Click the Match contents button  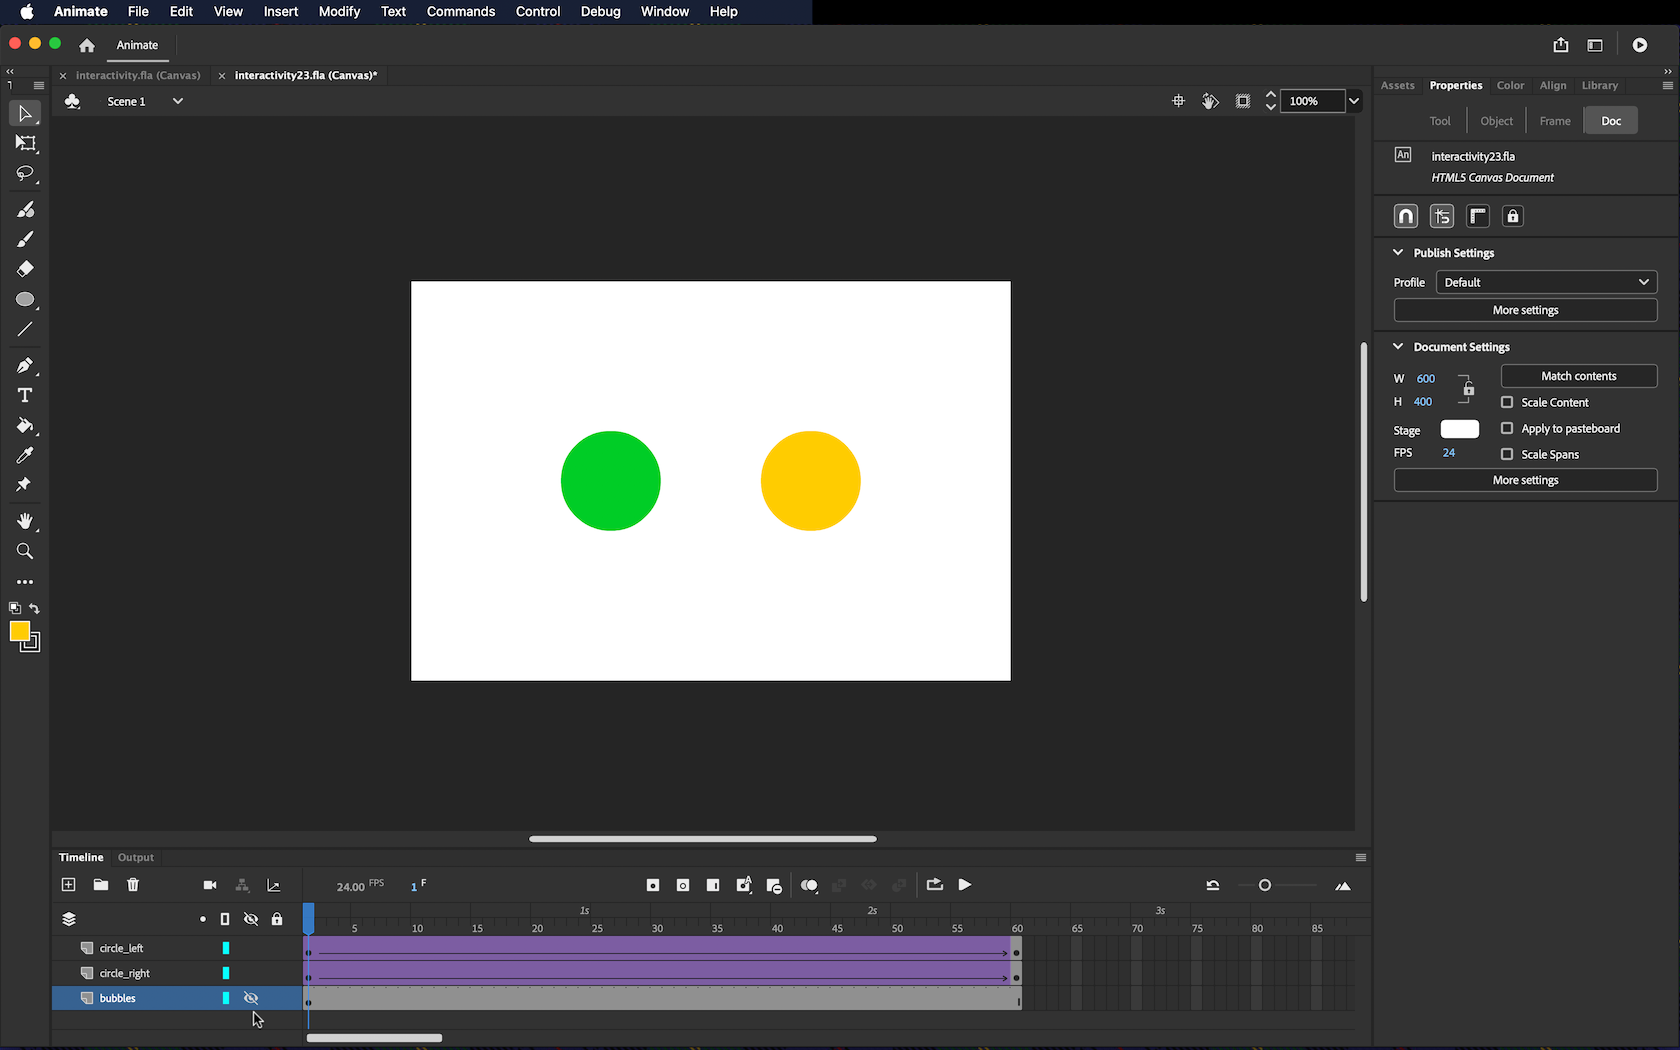1578,376
